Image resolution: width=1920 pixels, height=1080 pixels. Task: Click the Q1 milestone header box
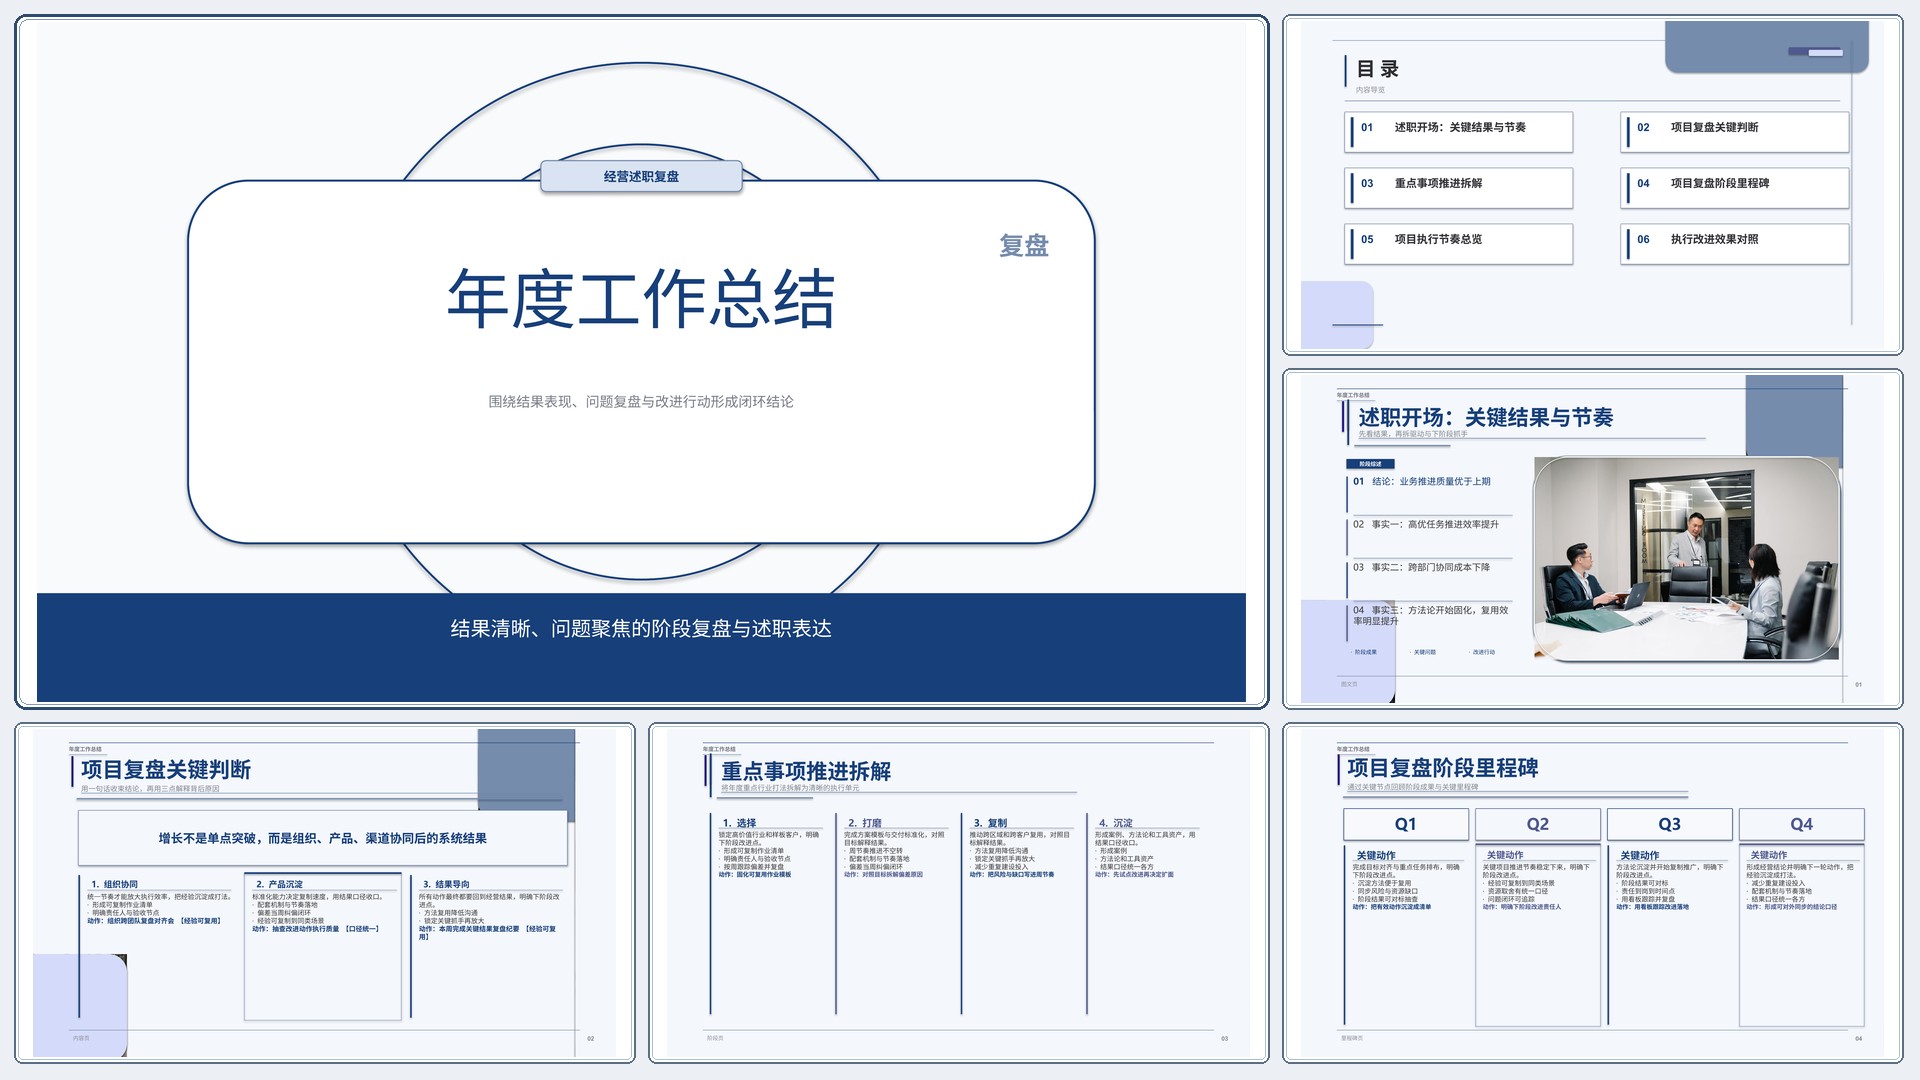[x=1406, y=824]
